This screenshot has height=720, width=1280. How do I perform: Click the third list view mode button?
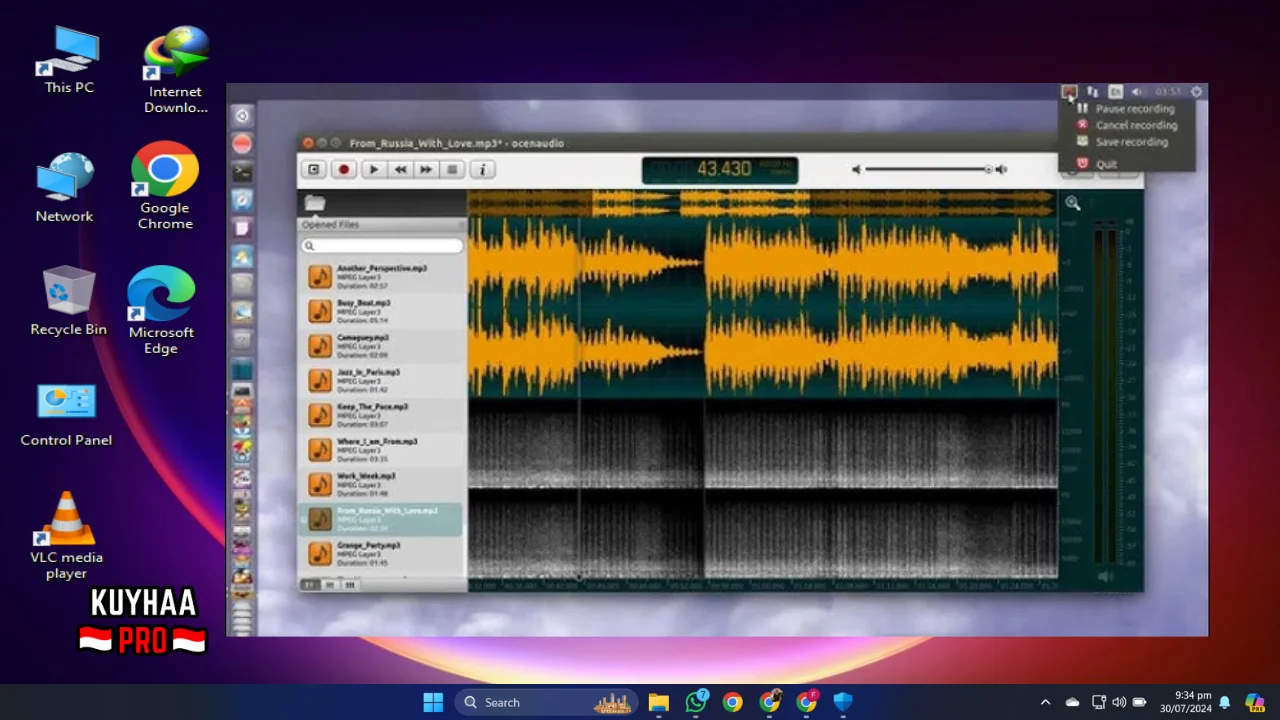coord(349,584)
